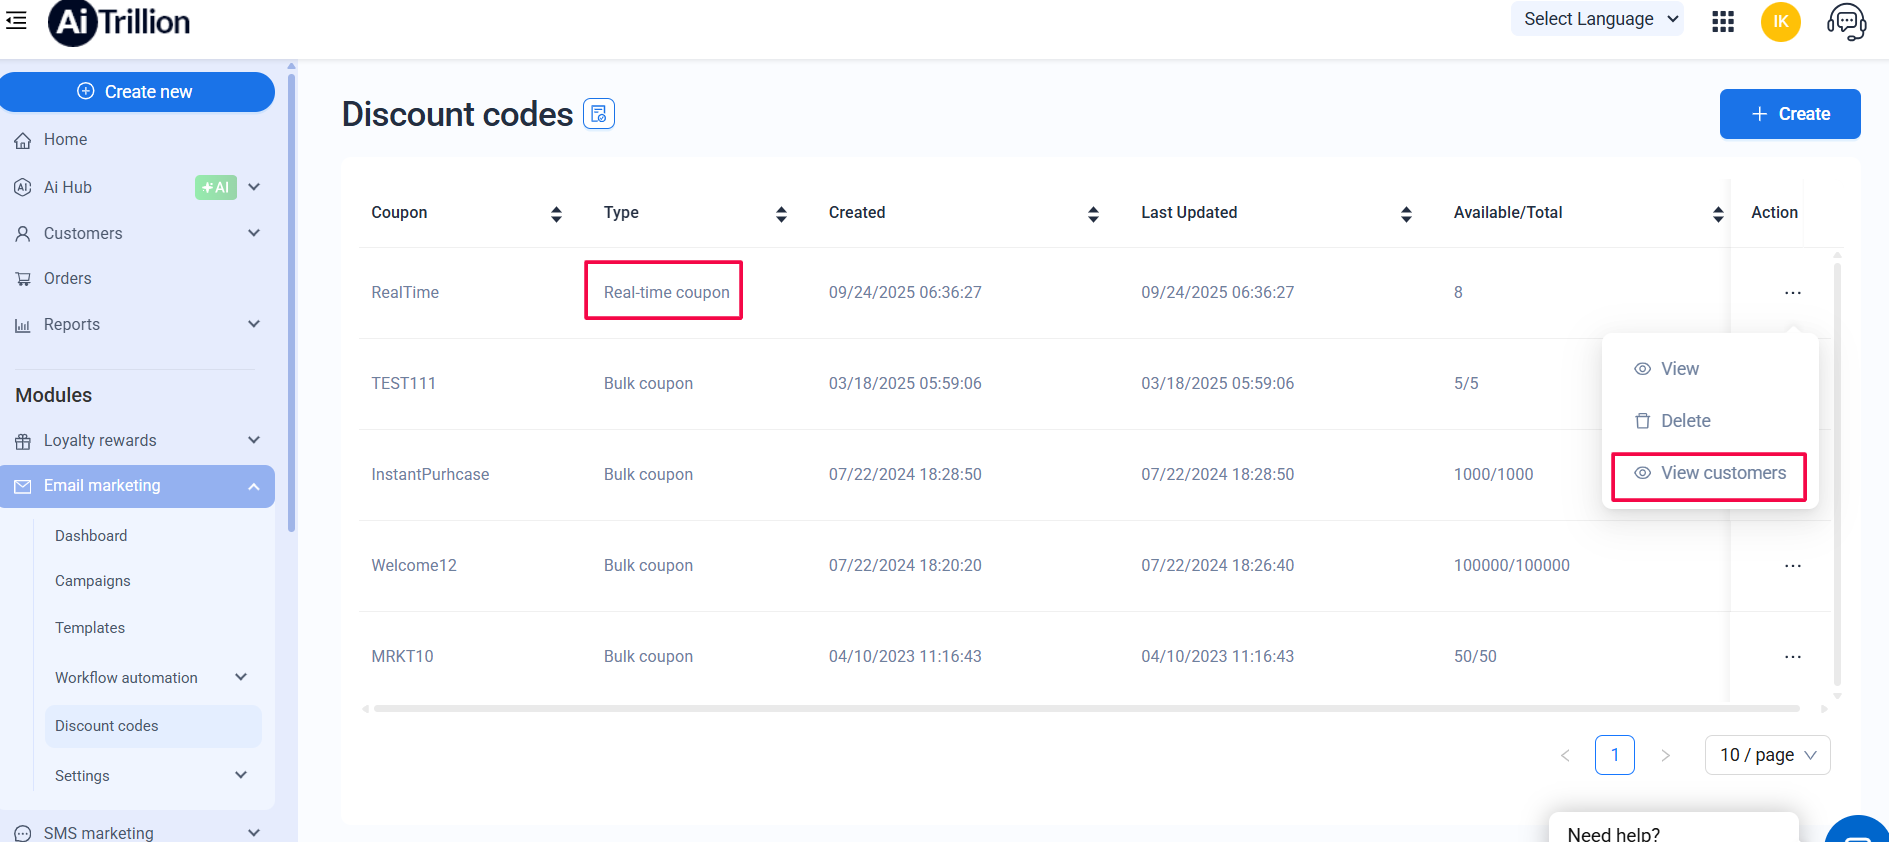Screen dimensions: 1889x842
Task: Sort table by Created column
Action: 1093,214
